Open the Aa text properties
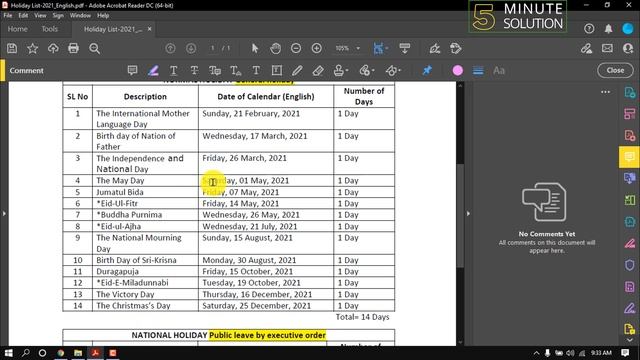This screenshot has height=360, width=640. click(499, 71)
